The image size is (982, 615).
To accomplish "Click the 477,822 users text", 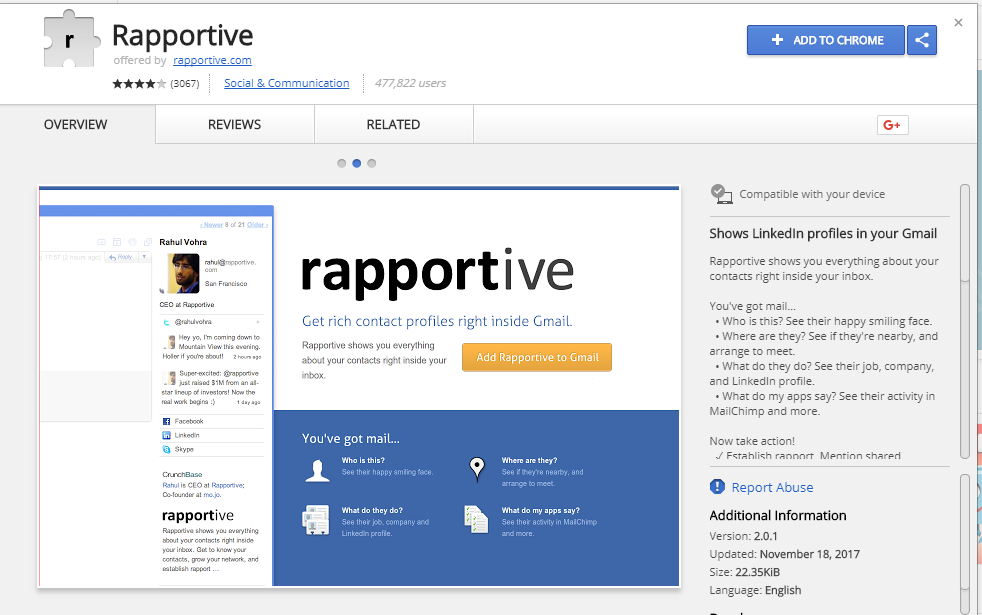I will pyautogui.click(x=410, y=83).
